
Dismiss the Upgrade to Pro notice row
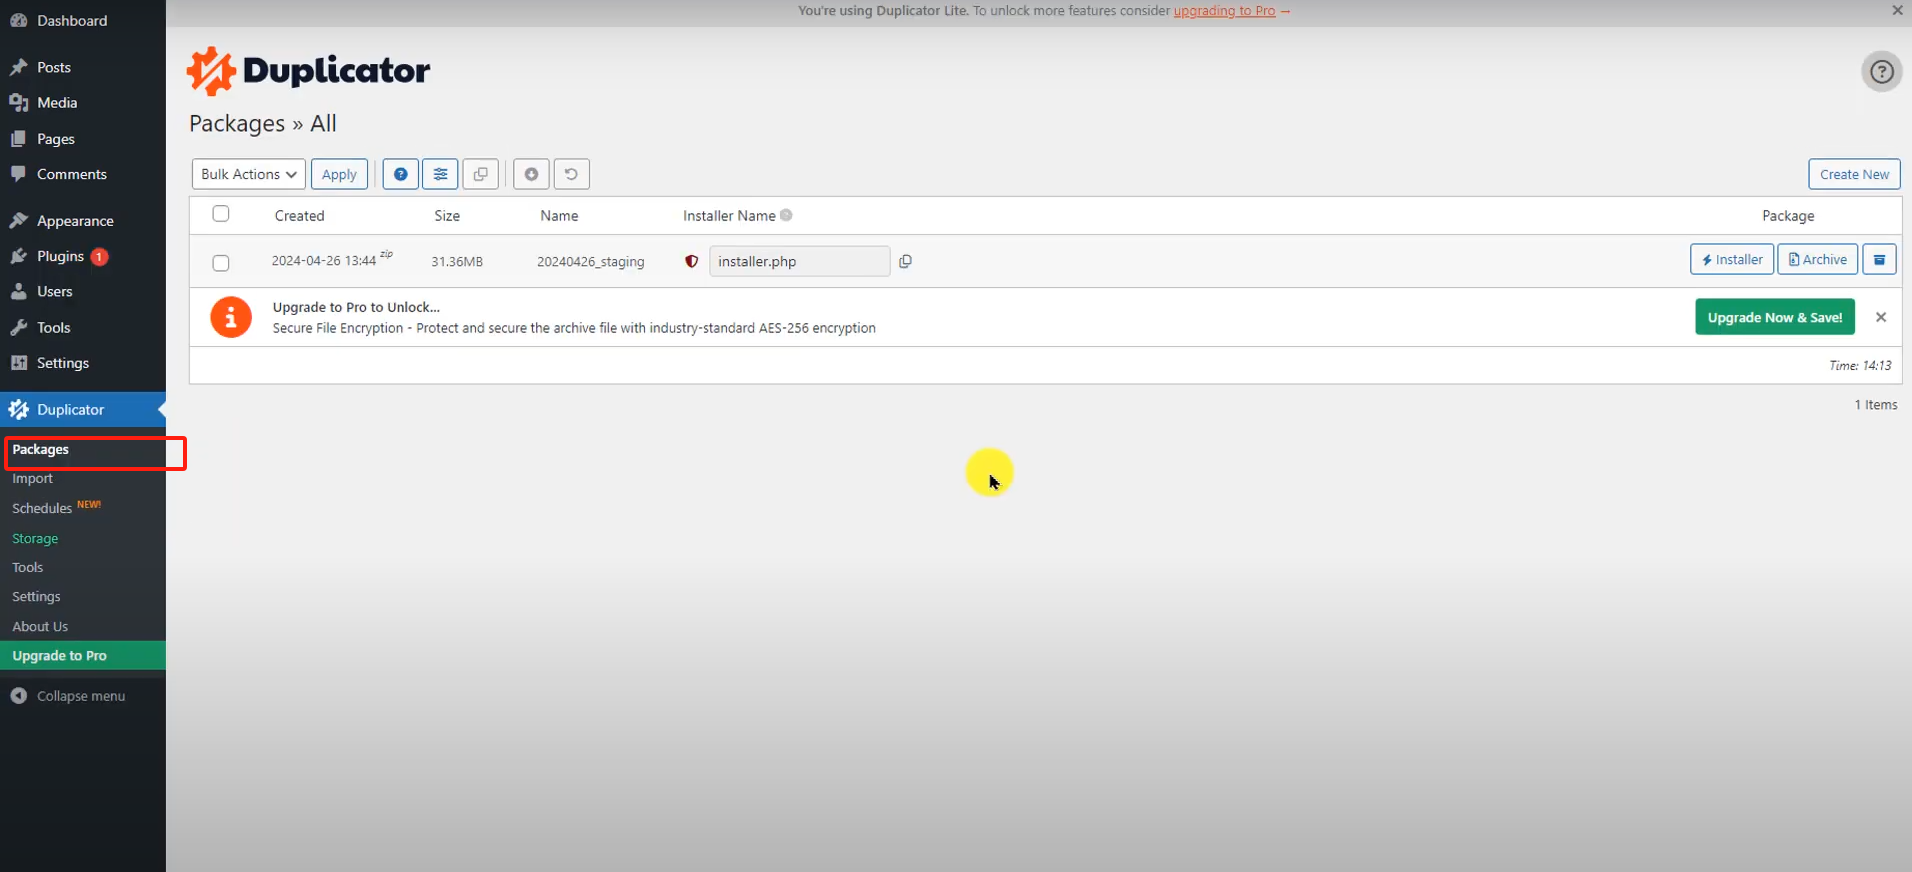point(1880,317)
